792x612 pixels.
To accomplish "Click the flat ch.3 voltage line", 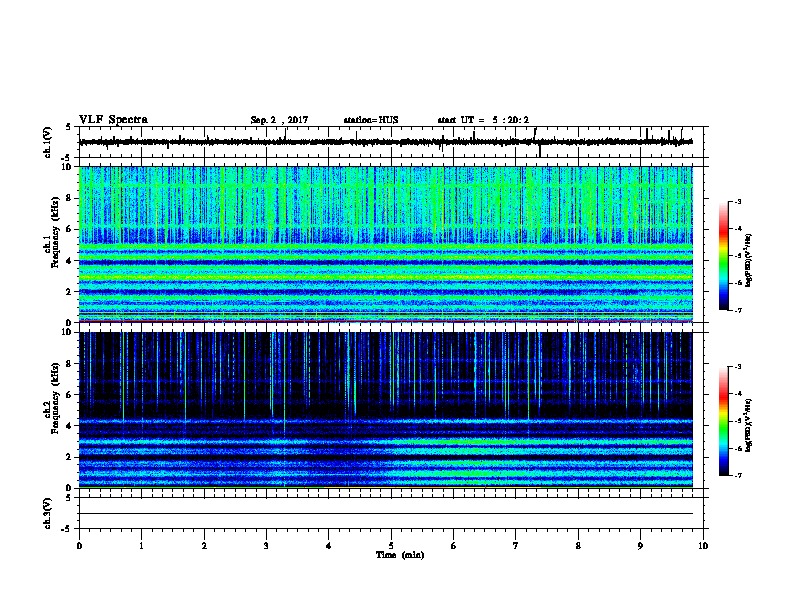I will [x=386, y=514].
